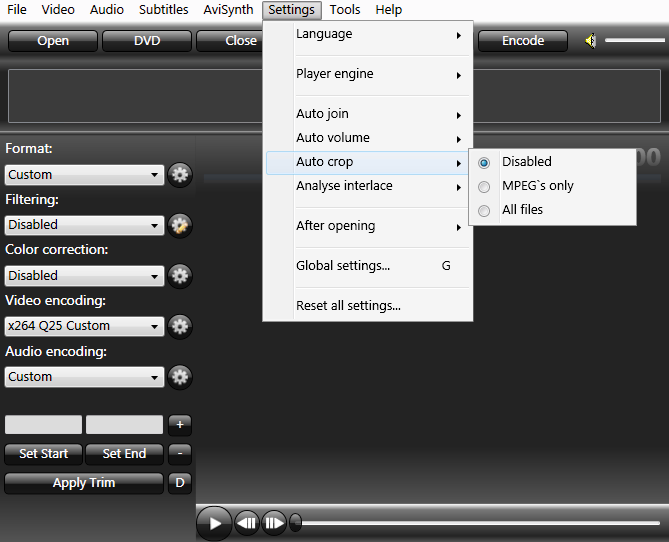Expand the Audio encoding dropdown
669x542 pixels.
tap(84, 377)
